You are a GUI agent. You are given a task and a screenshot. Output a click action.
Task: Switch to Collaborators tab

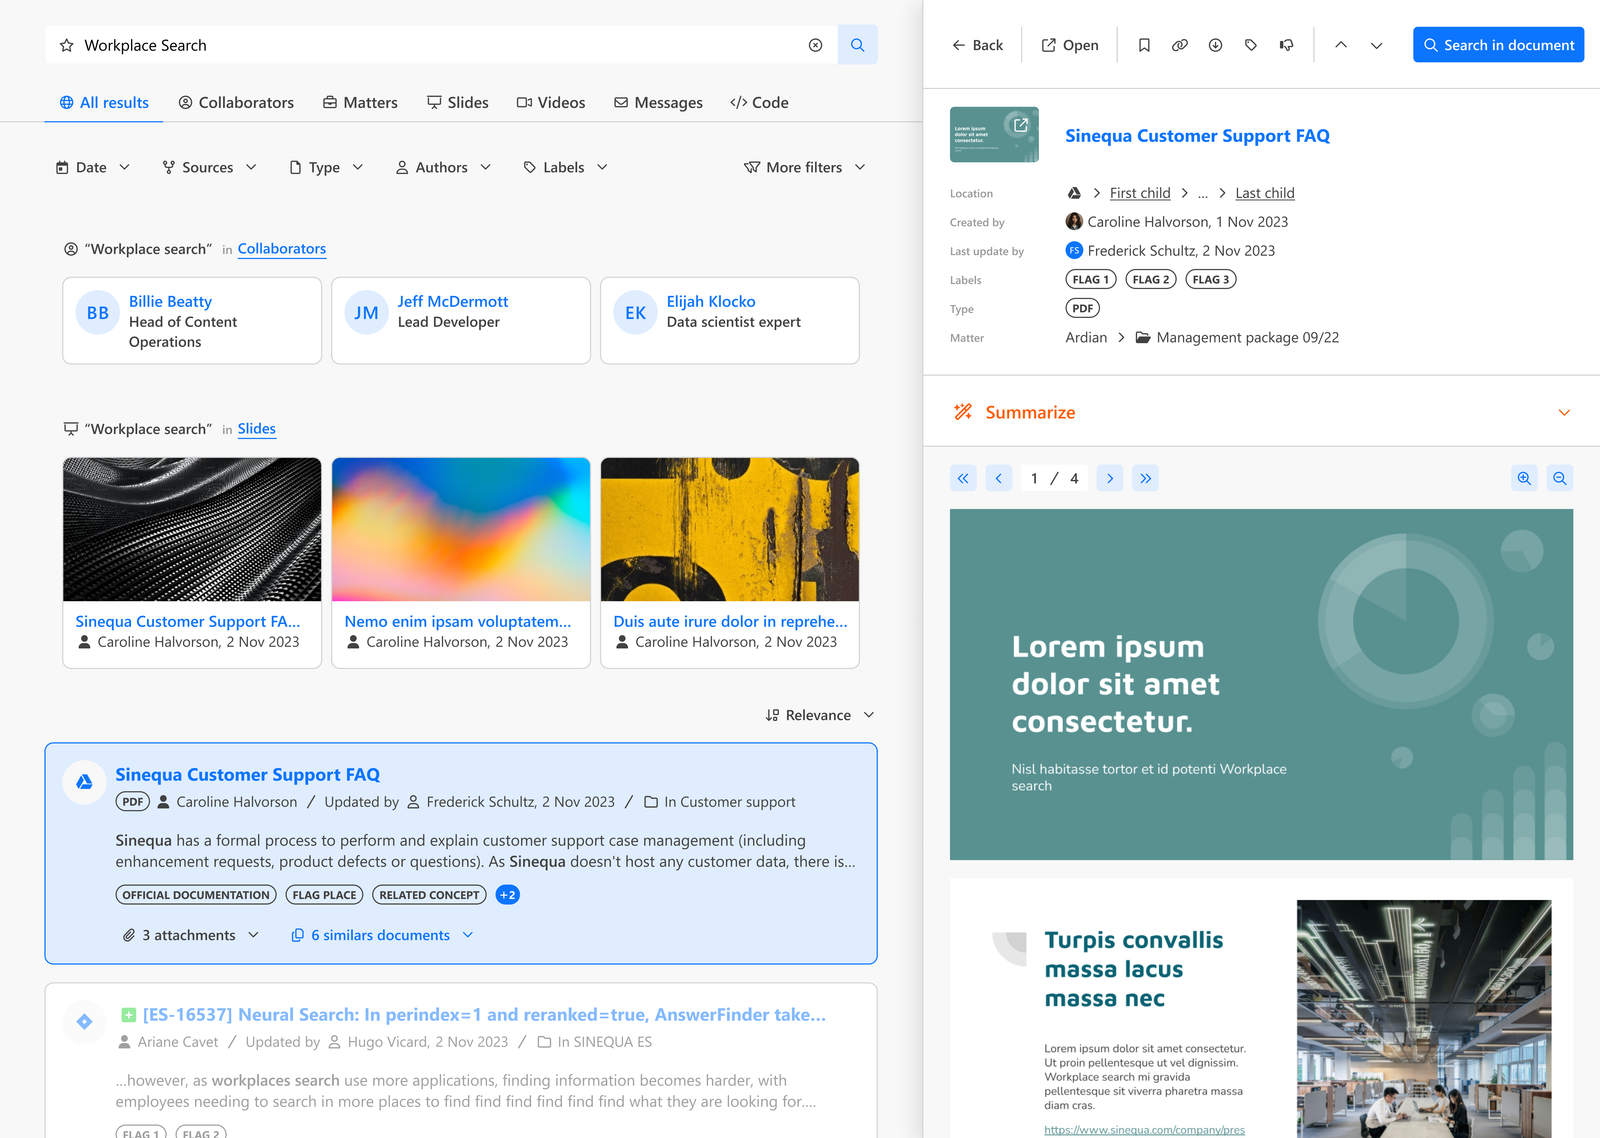point(236,102)
